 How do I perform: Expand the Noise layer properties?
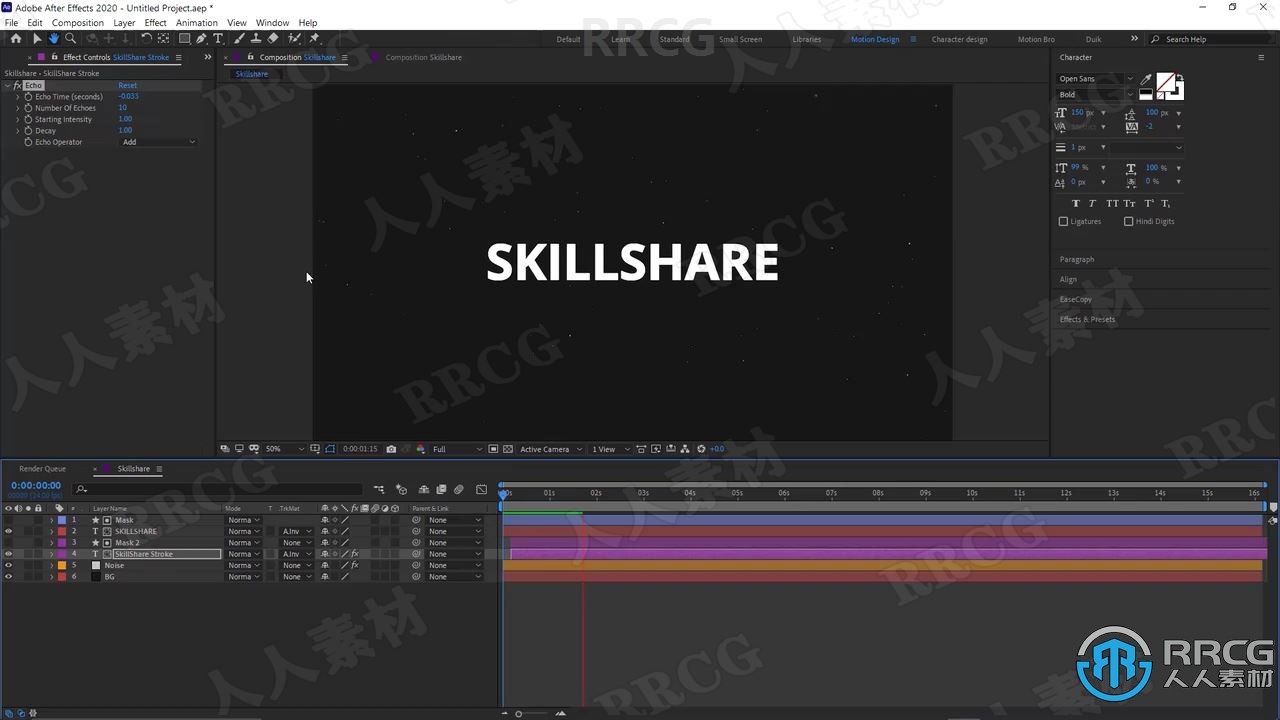coord(52,565)
